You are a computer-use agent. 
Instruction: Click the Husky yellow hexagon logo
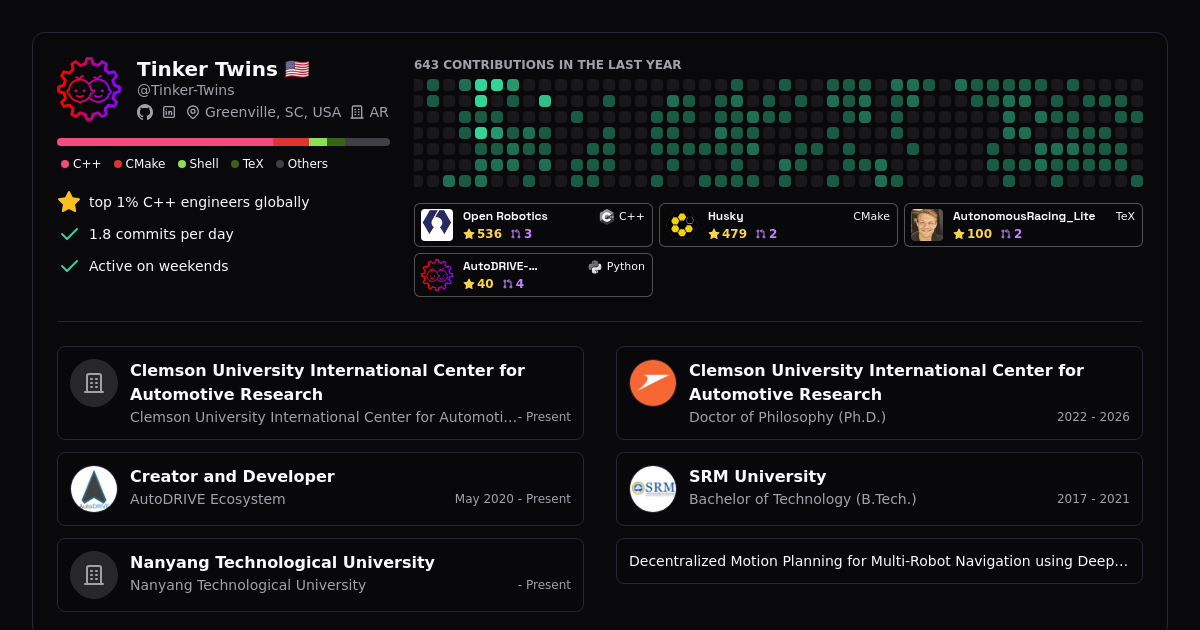[682, 225]
